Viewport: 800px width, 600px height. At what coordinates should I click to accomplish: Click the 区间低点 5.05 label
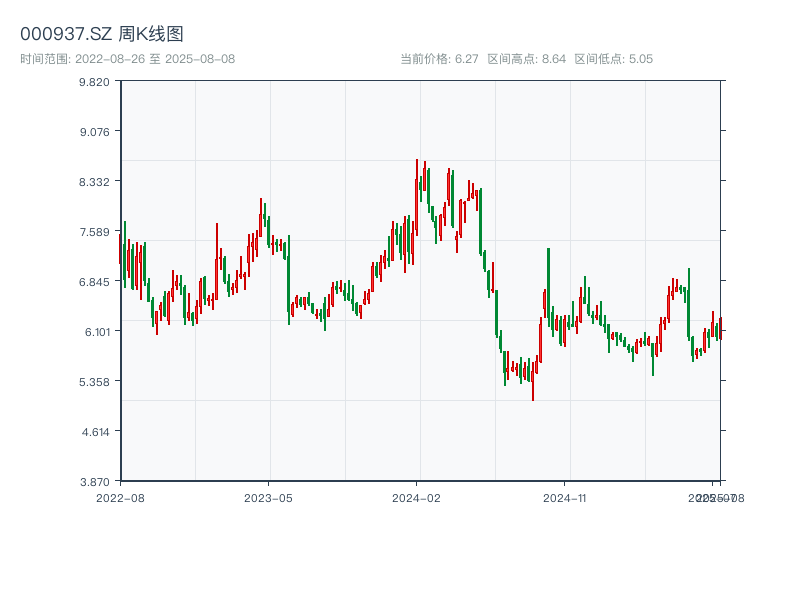pyautogui.click(x=613, y=59)
